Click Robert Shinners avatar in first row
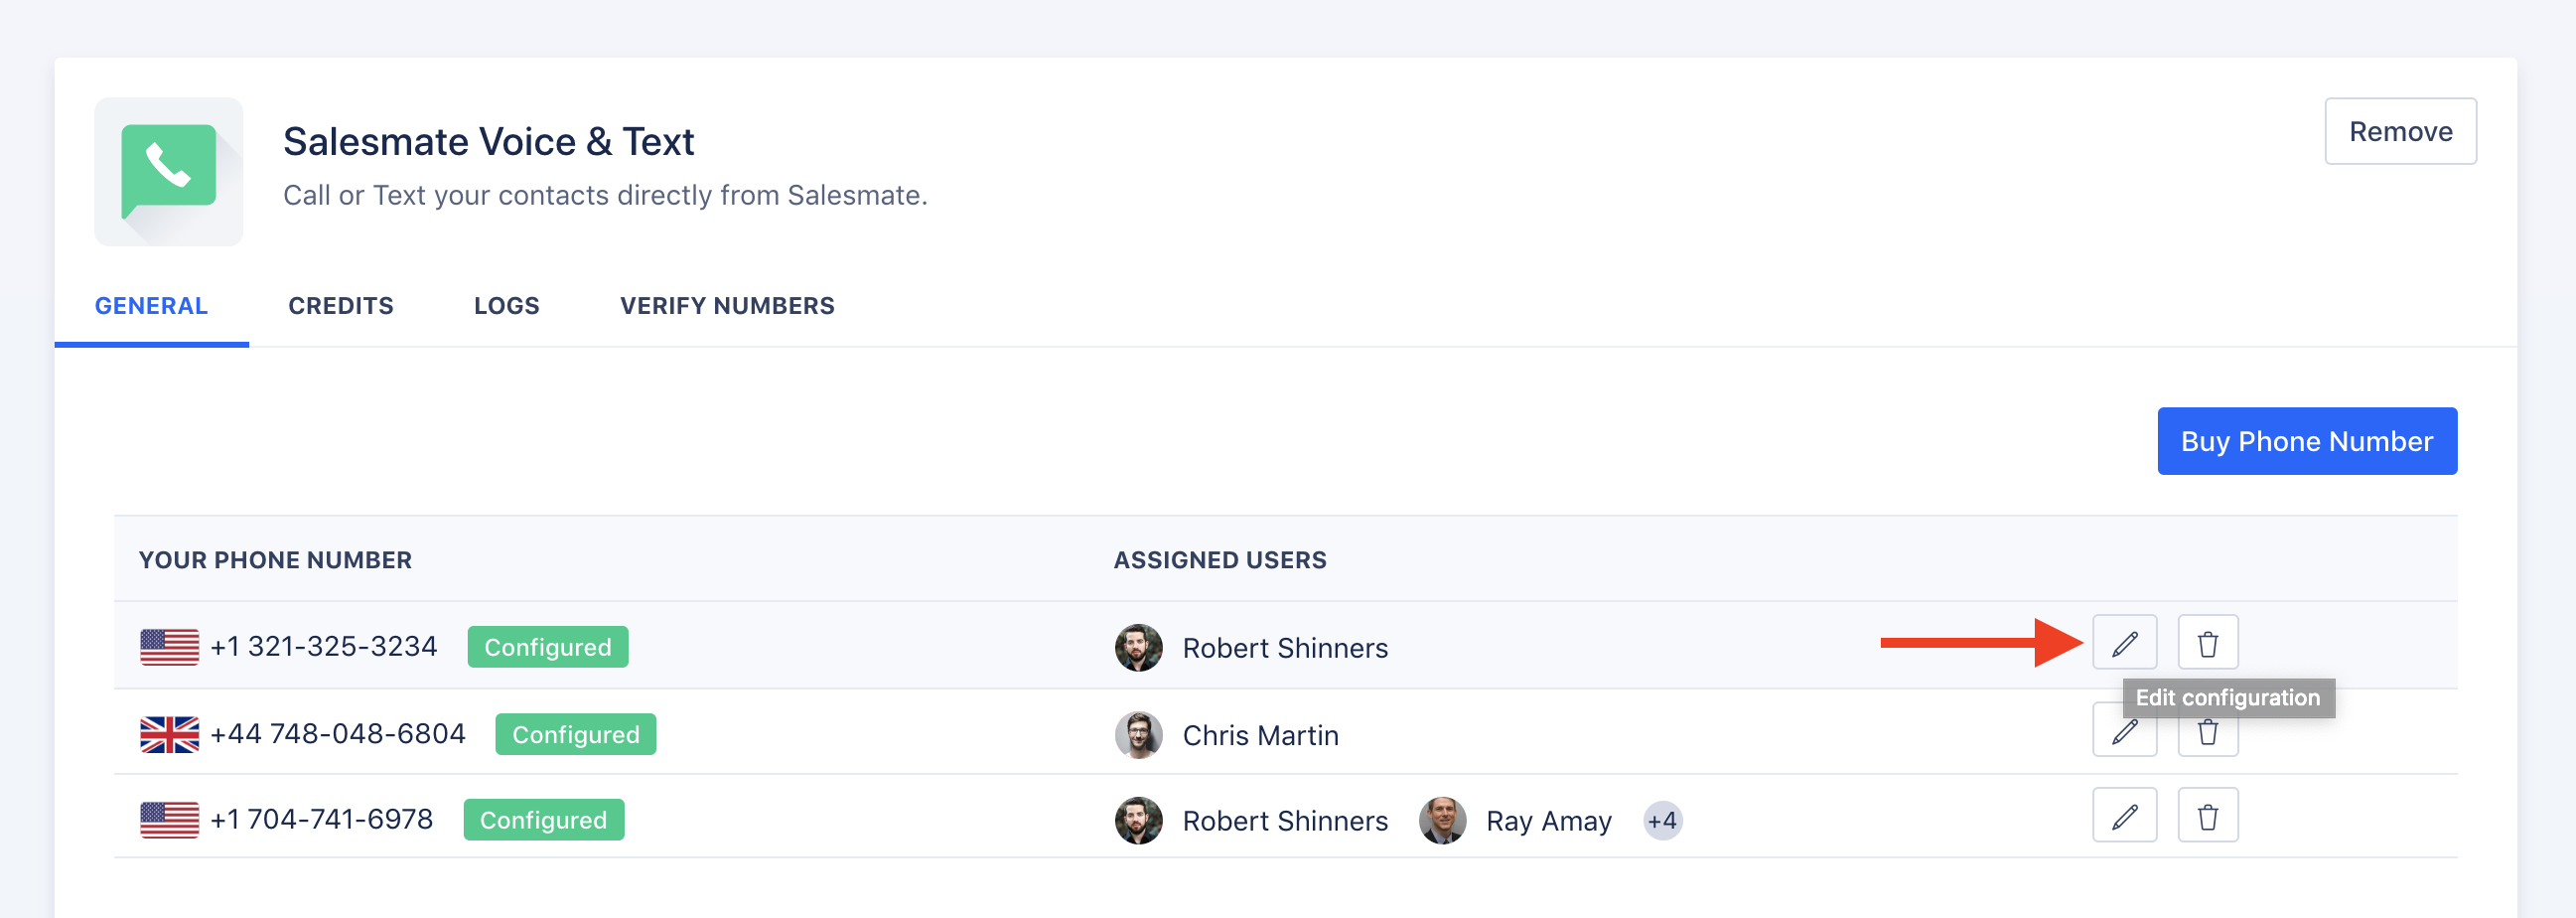This screenshot has width=2576, height=918. click(x=1138, y=648)
